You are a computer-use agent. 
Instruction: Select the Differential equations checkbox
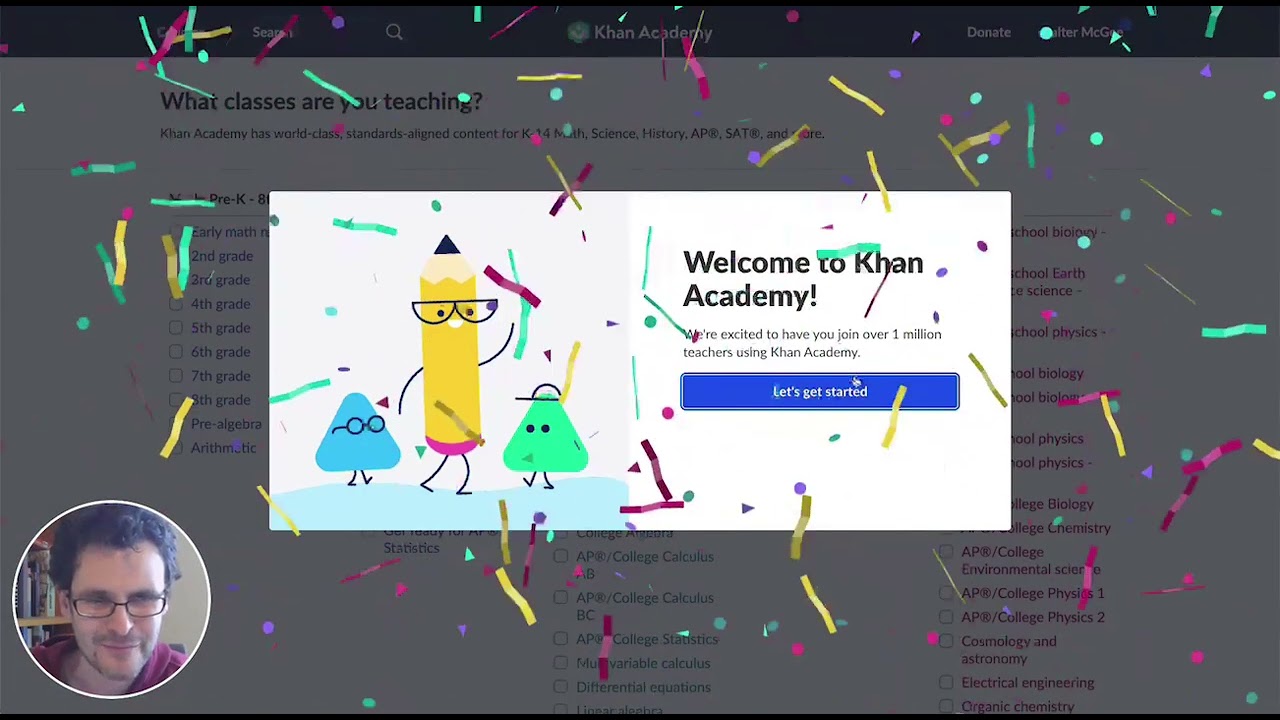561,687
